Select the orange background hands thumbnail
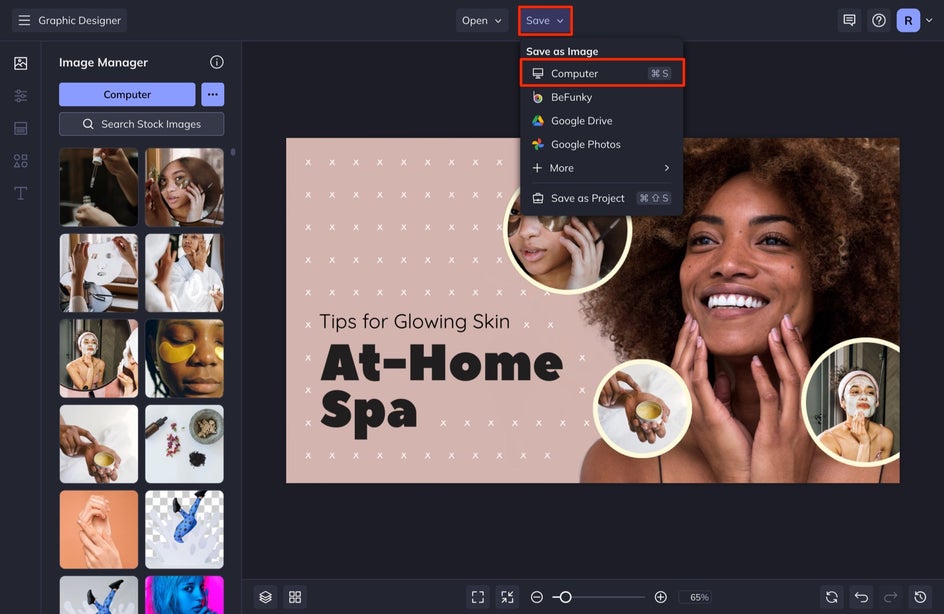This screenshot has height=614, width=944. click(x=99, y=529)
